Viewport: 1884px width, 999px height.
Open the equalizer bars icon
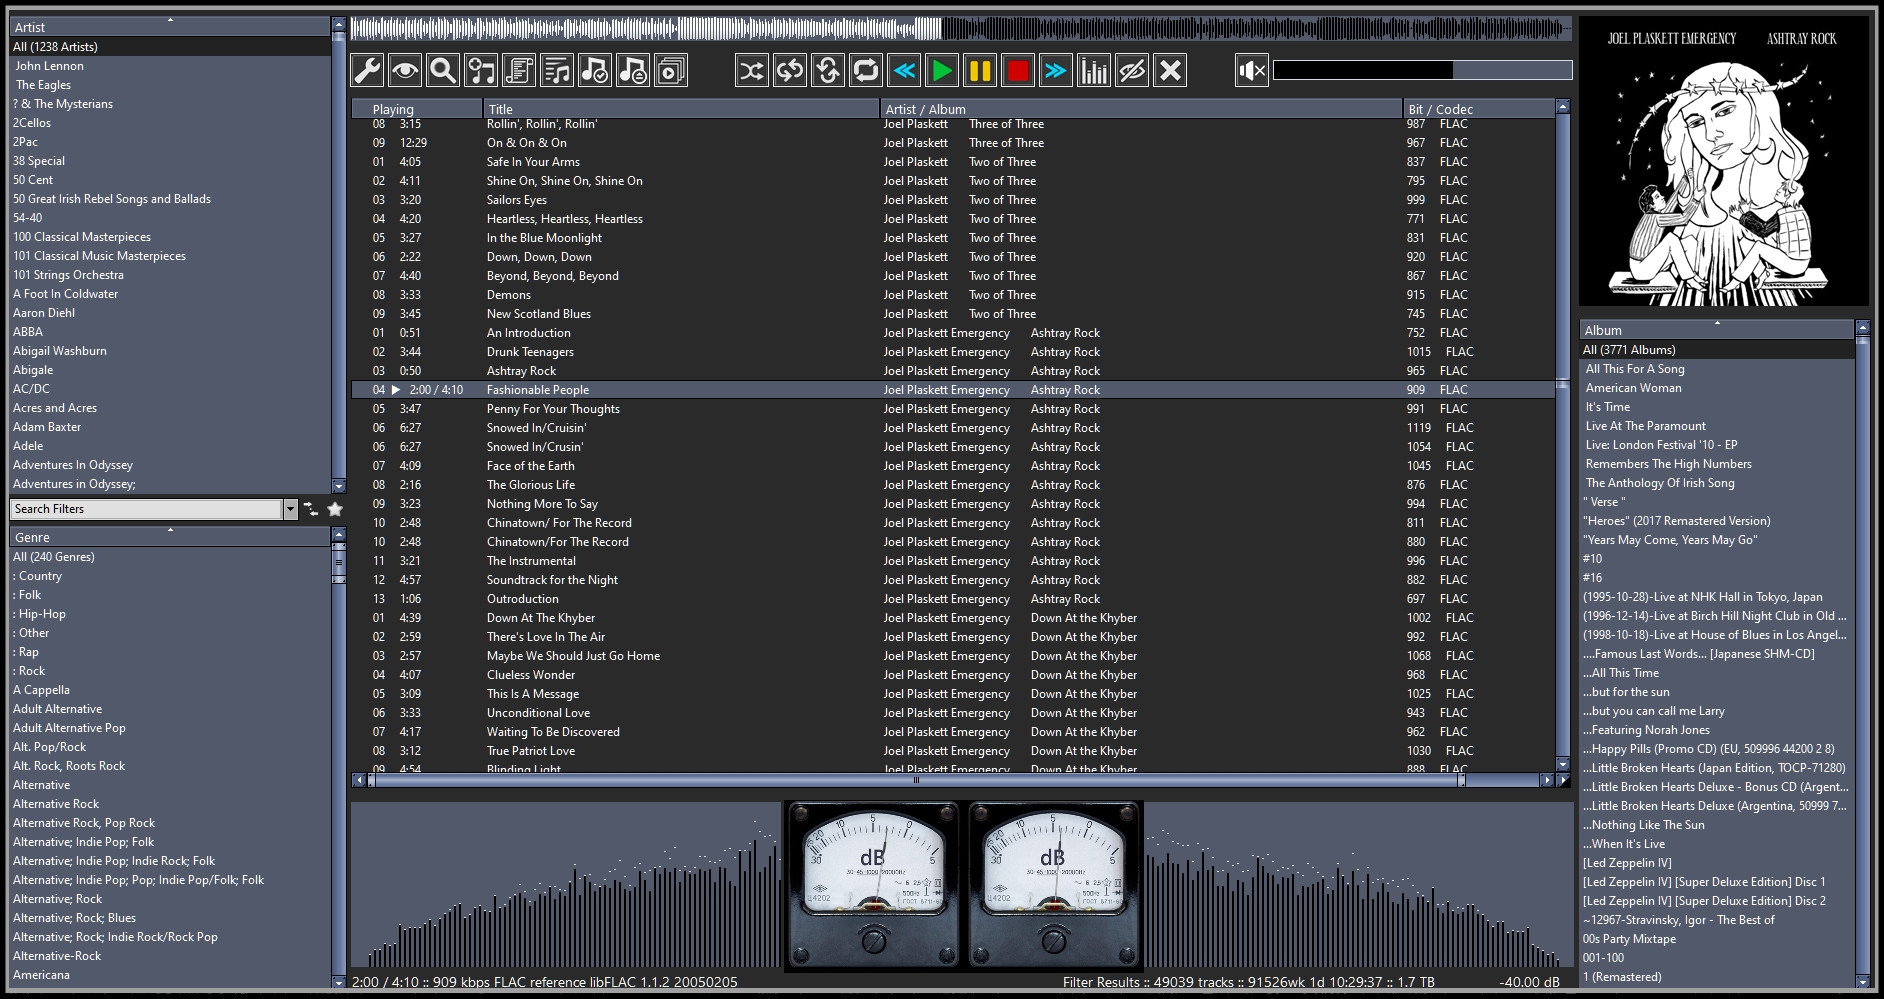(1094, 70)
